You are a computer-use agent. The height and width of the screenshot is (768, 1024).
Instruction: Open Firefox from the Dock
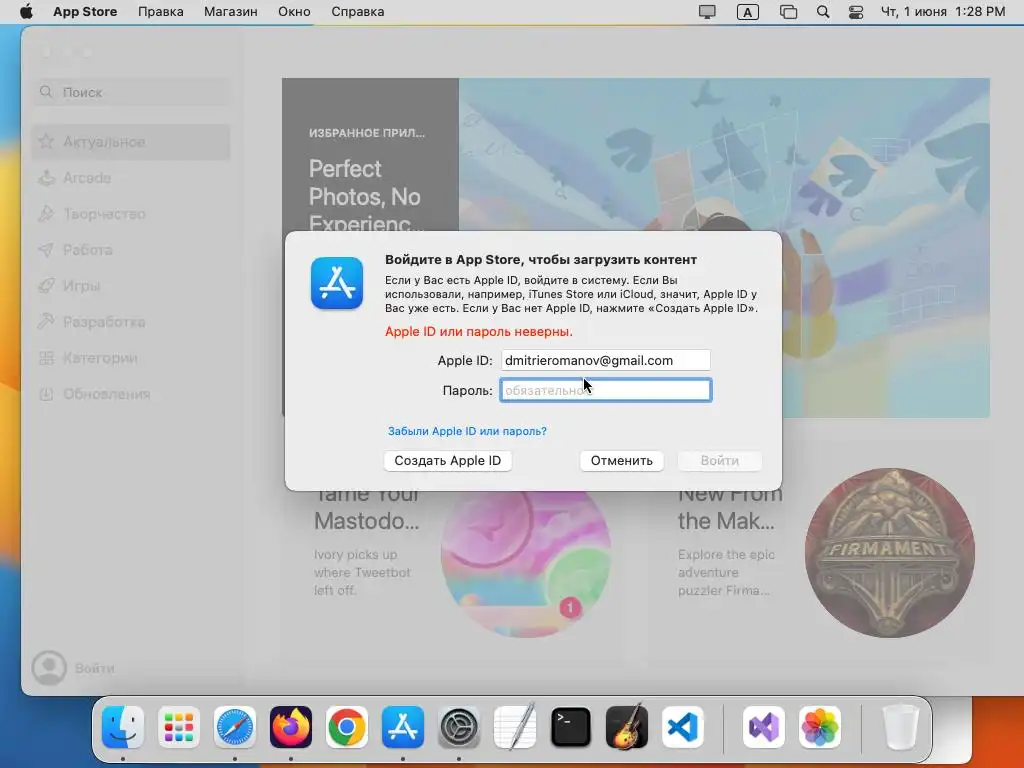point(291,727)
